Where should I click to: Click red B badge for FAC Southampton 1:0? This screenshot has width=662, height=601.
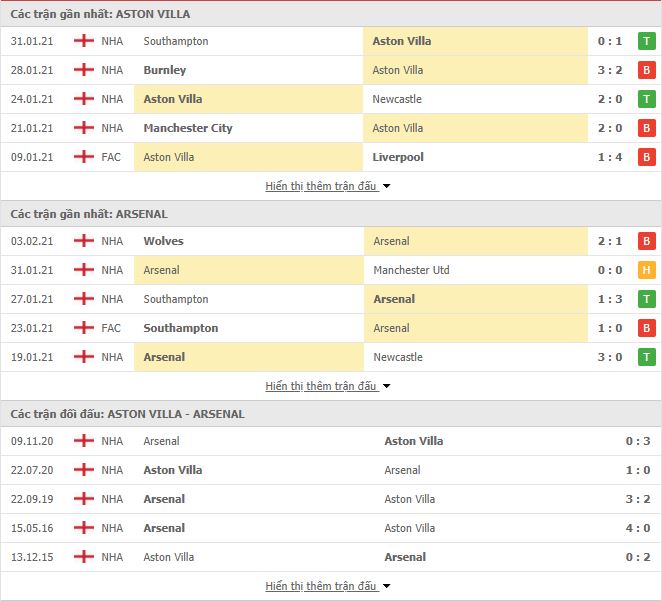646,328
